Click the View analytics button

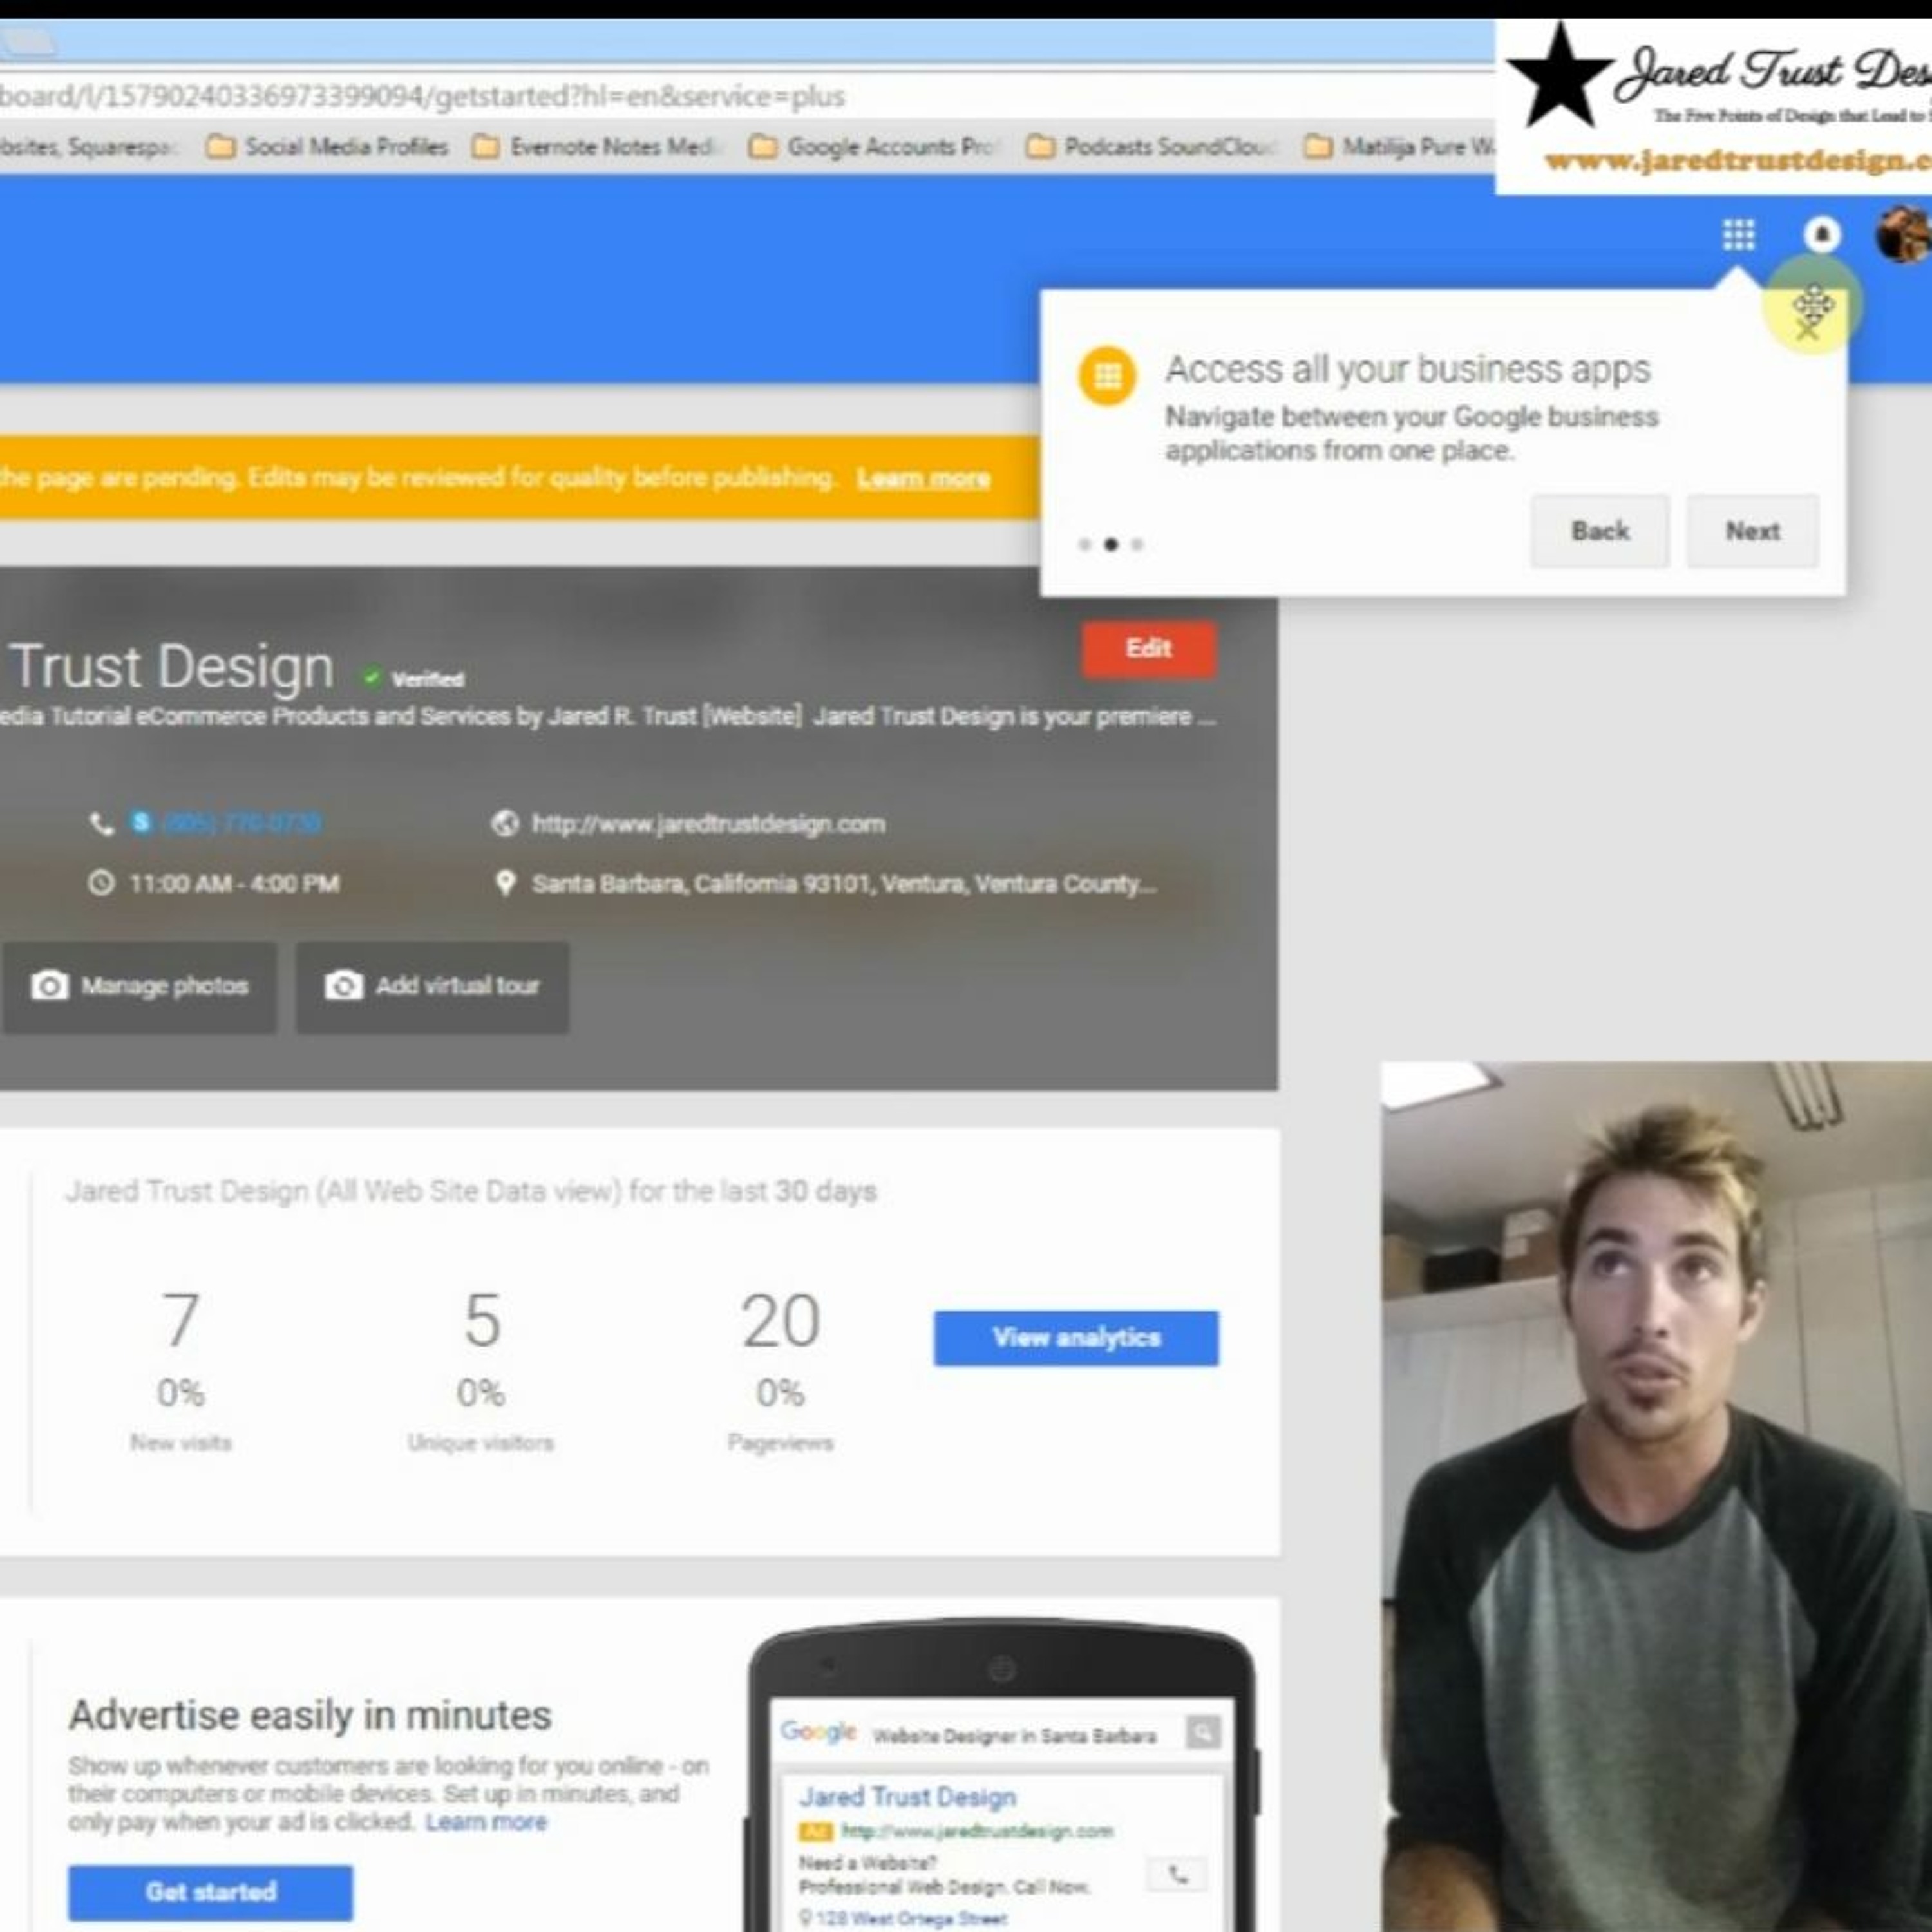[x=1076, y=1338]
